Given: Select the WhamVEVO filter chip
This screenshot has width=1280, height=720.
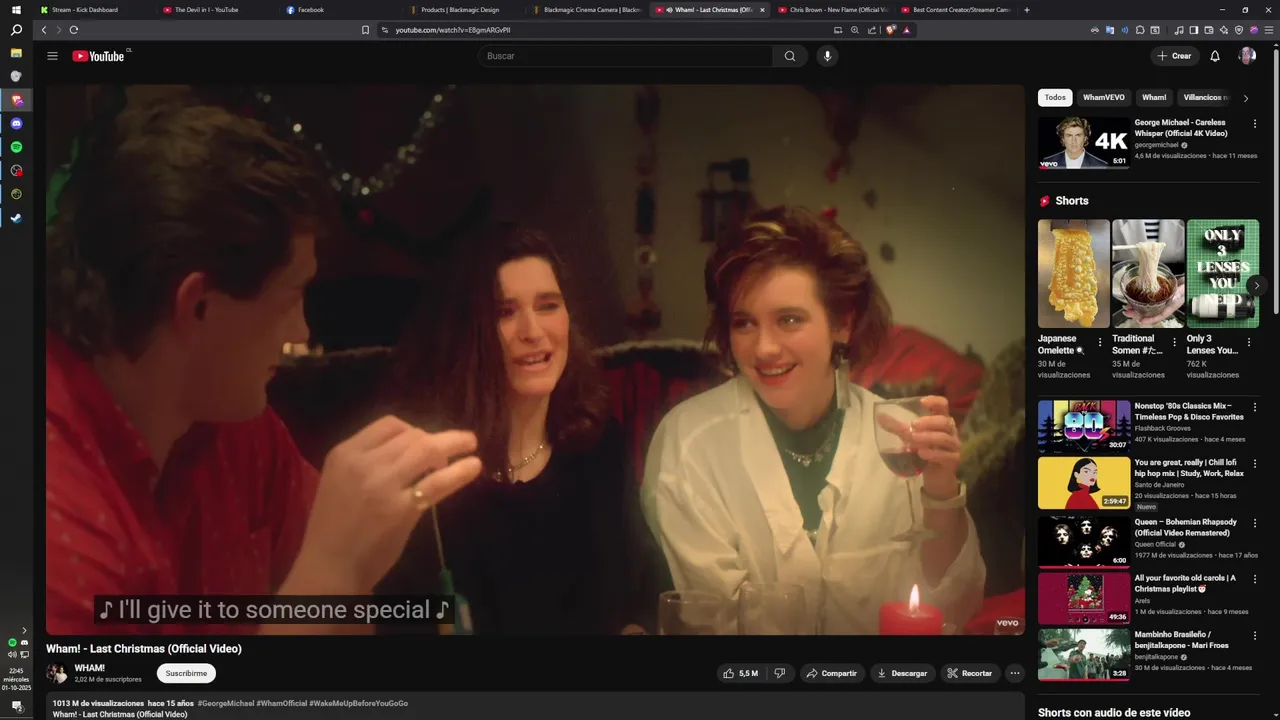Looking at the screenshot, I should [x=1104, y=98].
